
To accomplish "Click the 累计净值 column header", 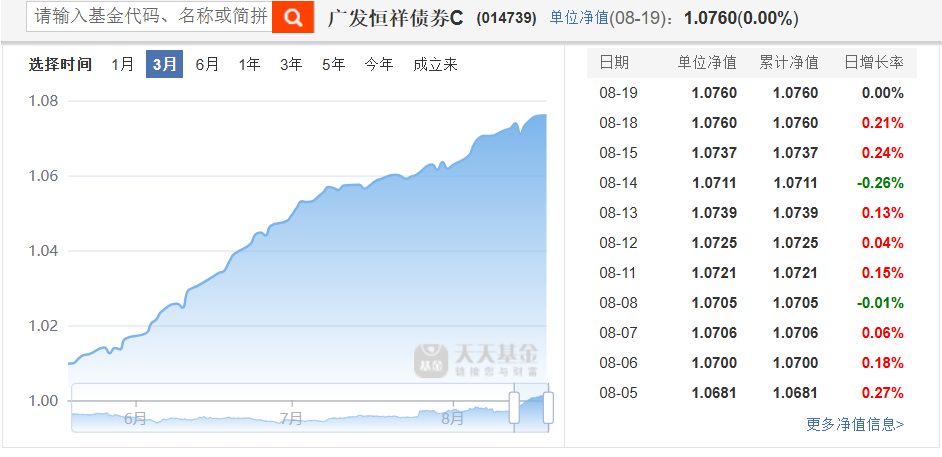I will (x=789, y=62).
